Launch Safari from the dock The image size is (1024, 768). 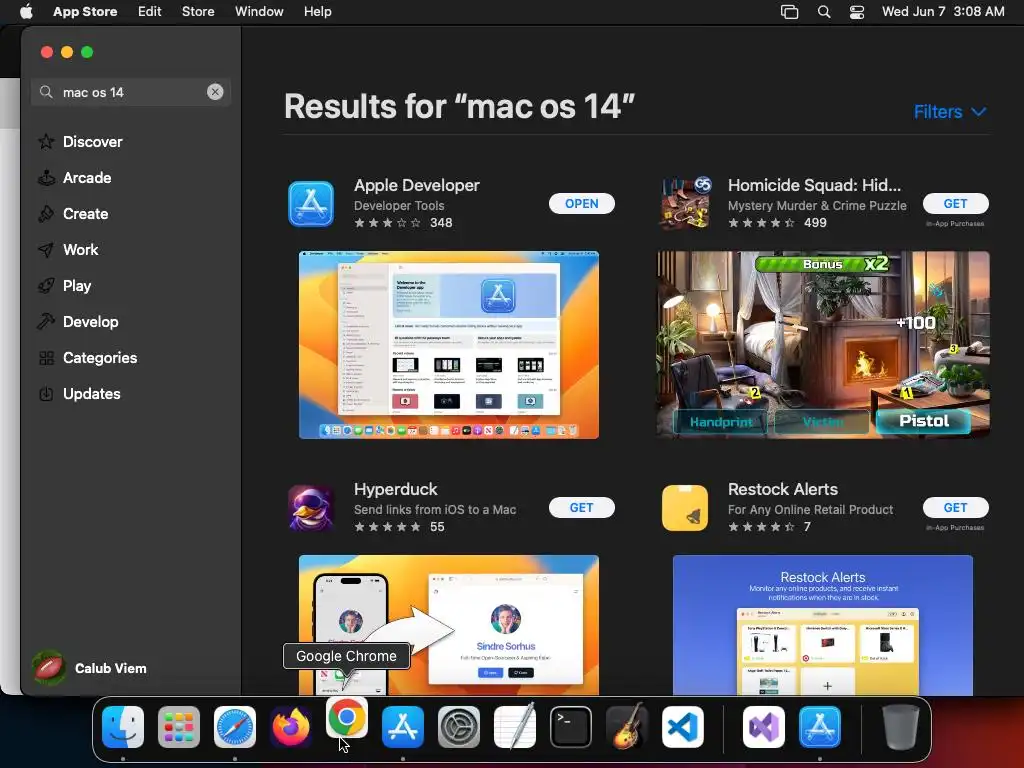click(235, 727)
